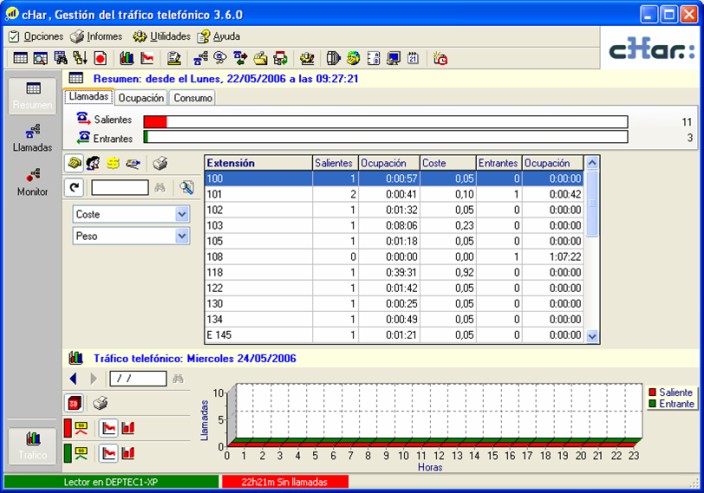Click the refresh arrow icon left of search box
Viewport: 704px width, 493px height.
pos(74,188)
